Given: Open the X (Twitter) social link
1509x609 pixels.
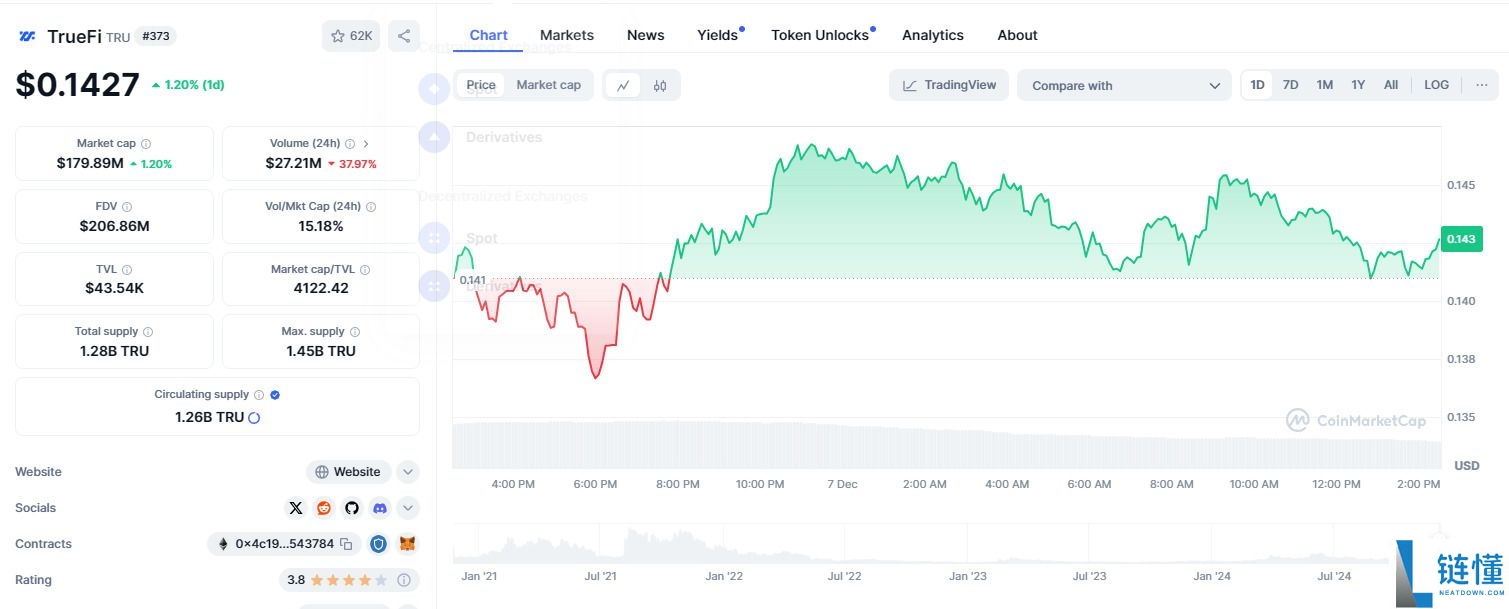Looking at the screenshot, I should 296,508.
